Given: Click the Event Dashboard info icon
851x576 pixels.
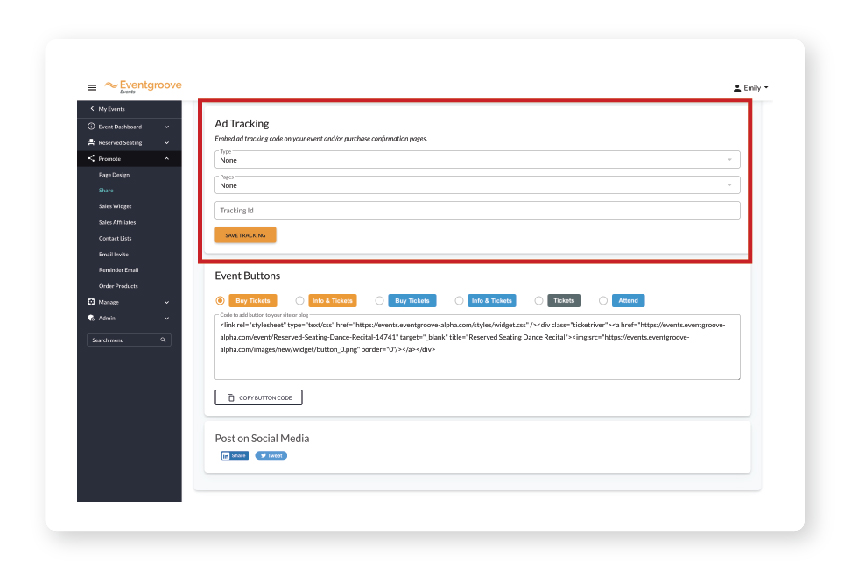Looking at the screenshot, I should (91, 126).
